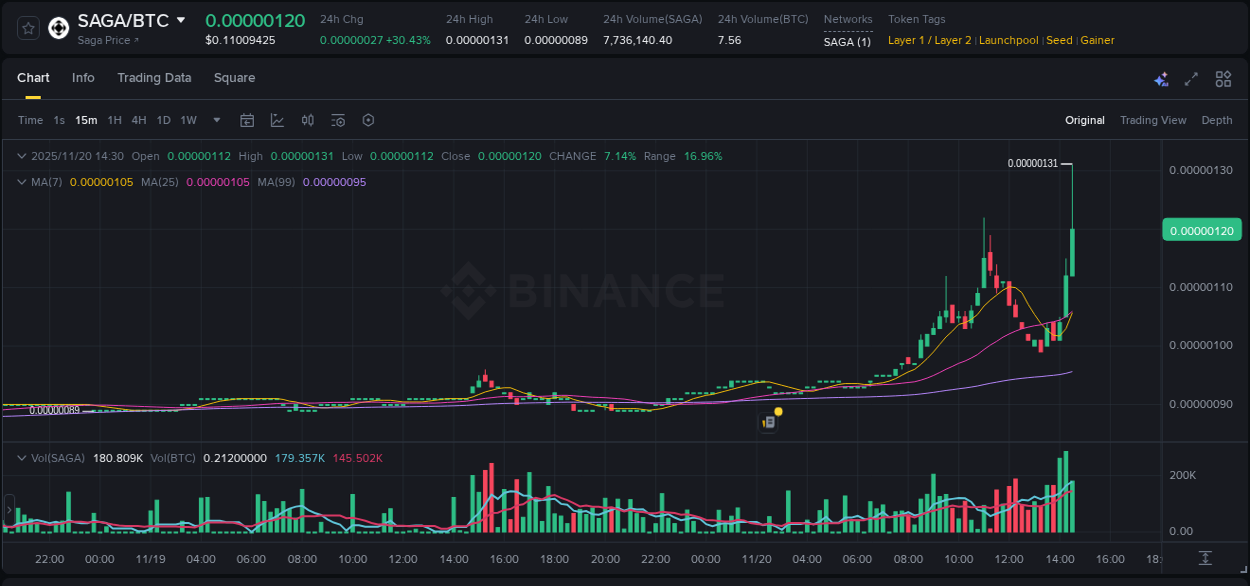Expand the Networks SAGA dropdown

coord(846,42)
